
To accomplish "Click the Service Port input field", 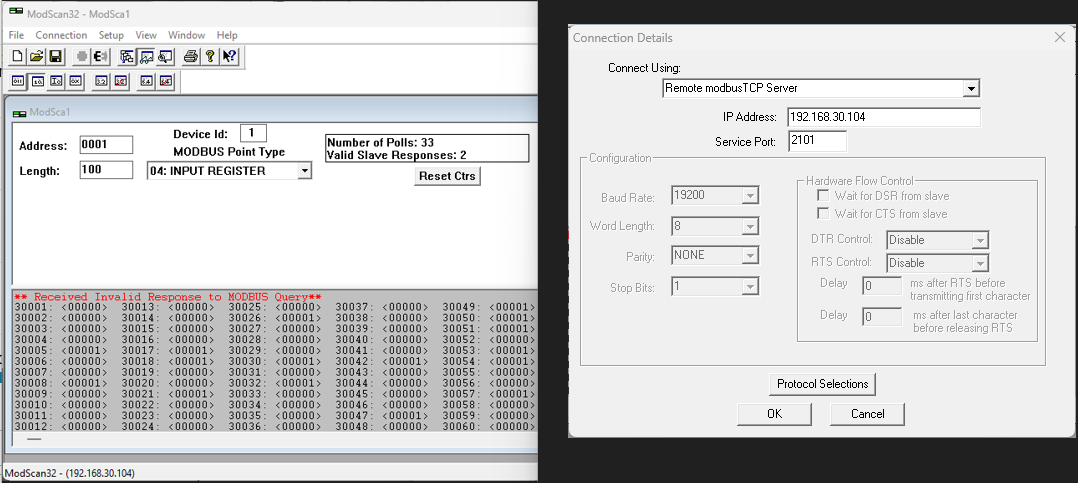I will tap(816, 141).
